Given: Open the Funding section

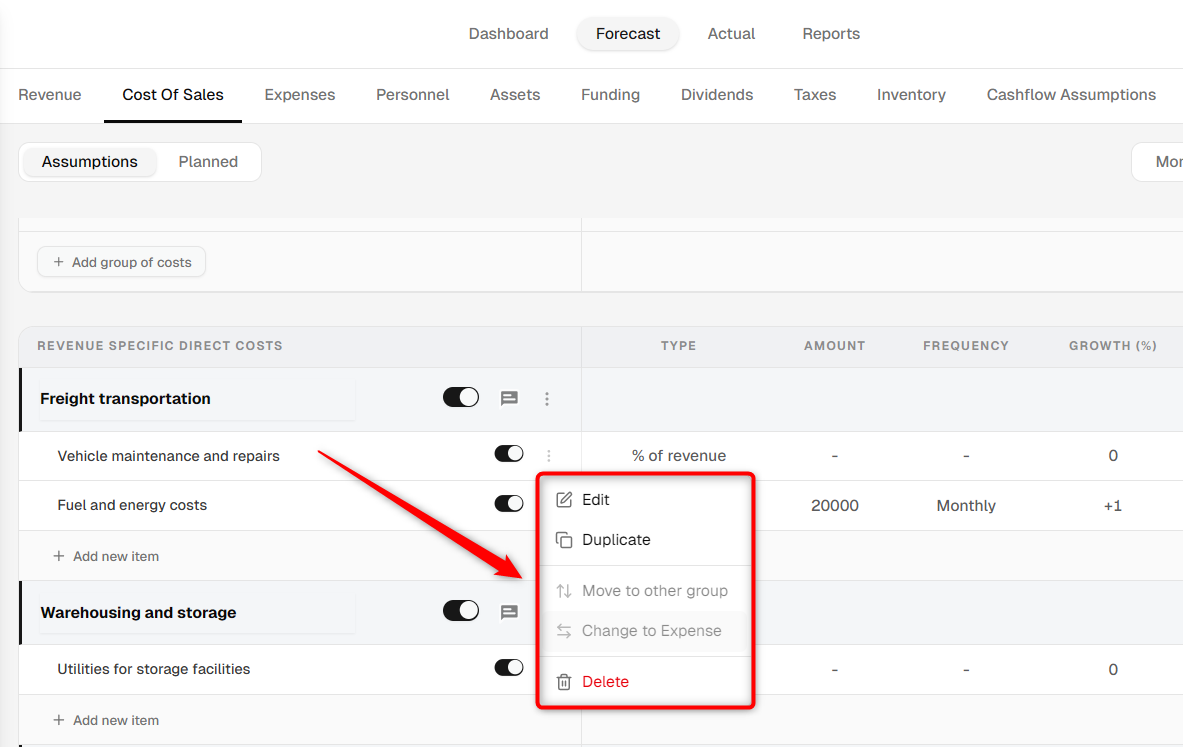Looking at the screenshot, I should coord(610,95).
